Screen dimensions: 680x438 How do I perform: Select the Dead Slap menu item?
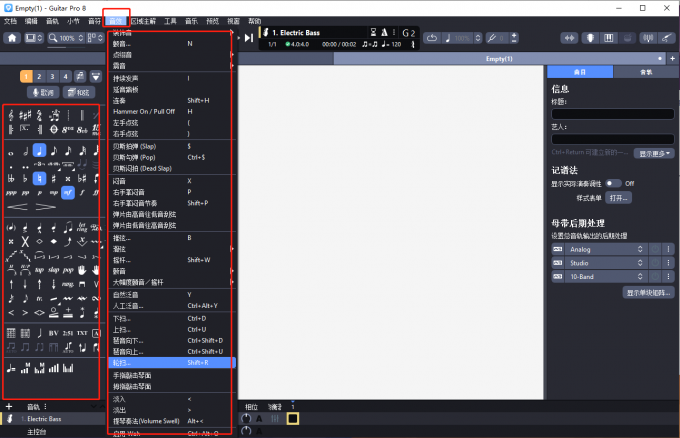coord(150,167)
